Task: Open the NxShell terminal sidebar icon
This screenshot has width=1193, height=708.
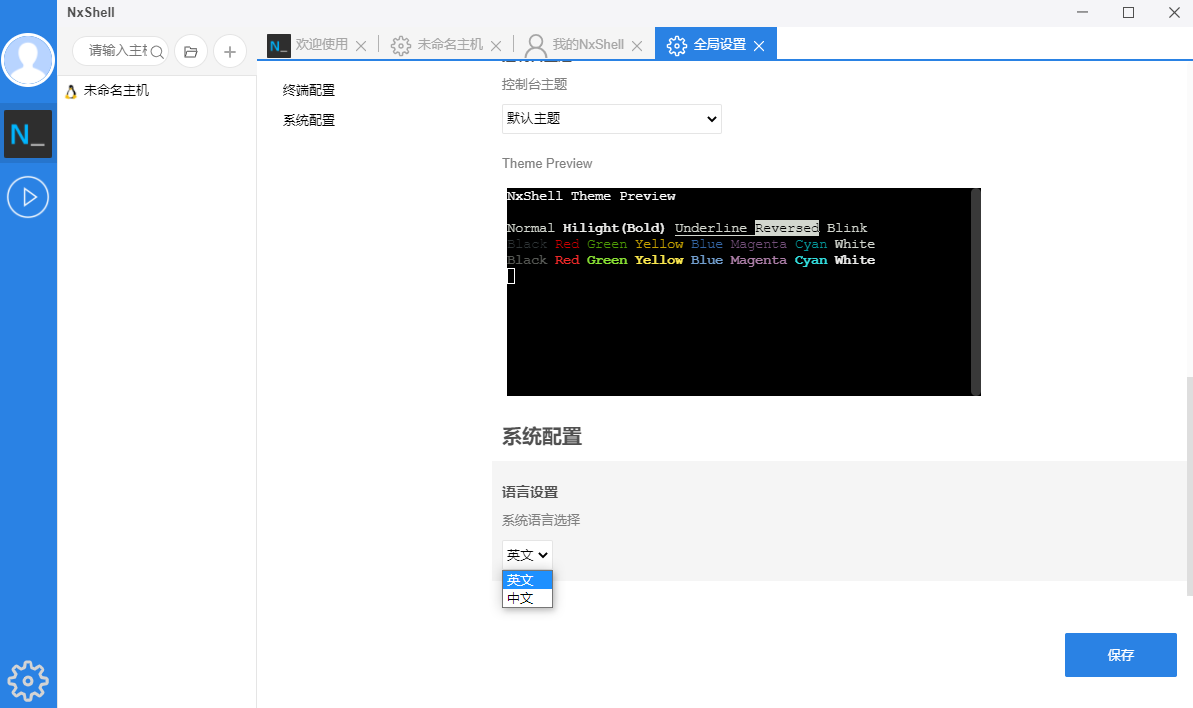Action: (28, 134)
